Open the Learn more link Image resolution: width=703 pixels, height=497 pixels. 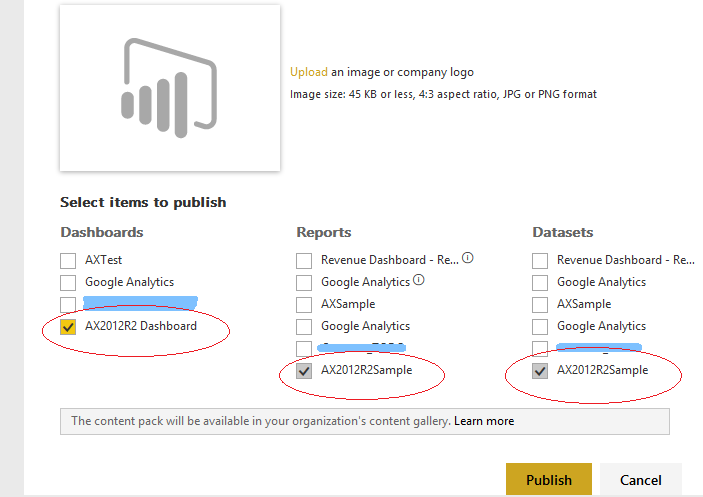click(x=484, y=421)
